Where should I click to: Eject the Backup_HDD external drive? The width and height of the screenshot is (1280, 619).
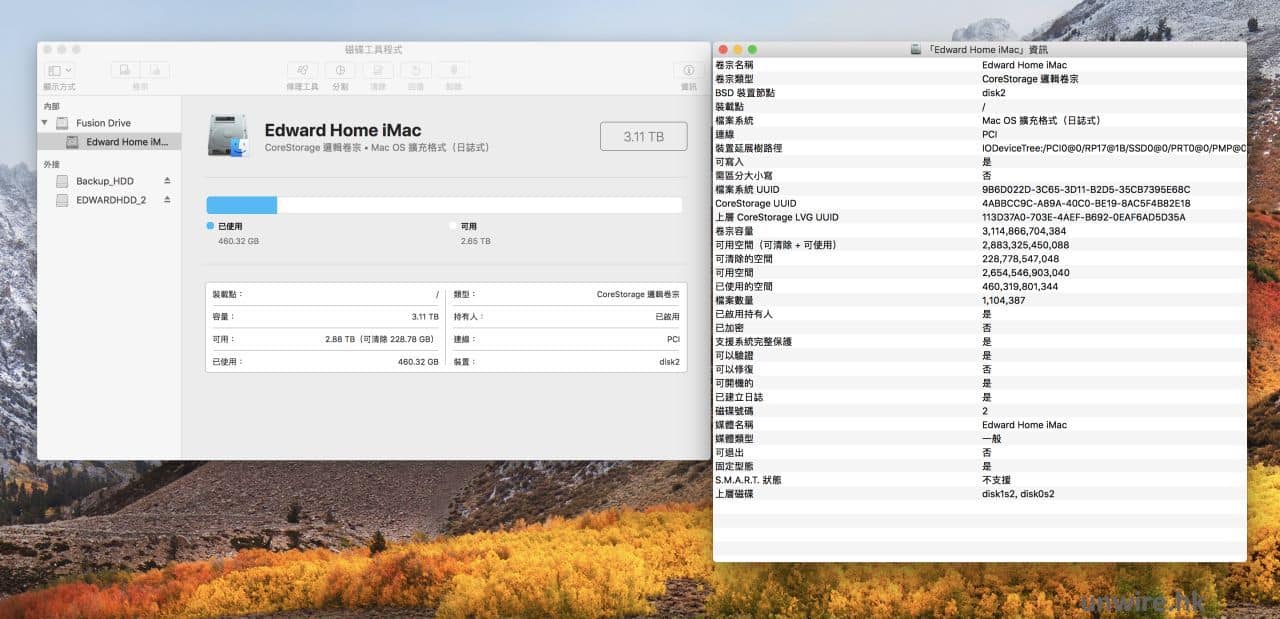click(167, 181)
